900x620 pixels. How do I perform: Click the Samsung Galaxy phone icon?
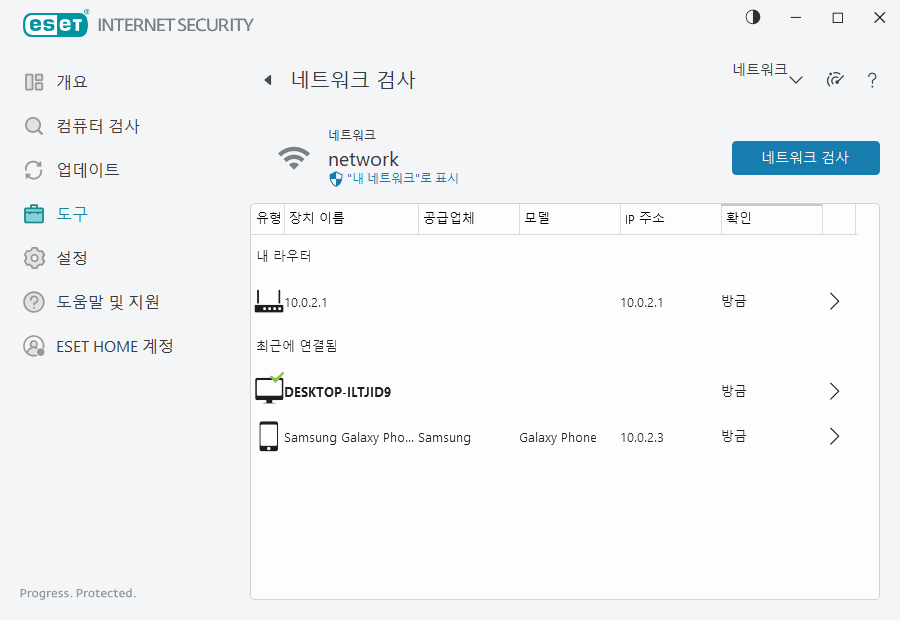pos(268,436)
